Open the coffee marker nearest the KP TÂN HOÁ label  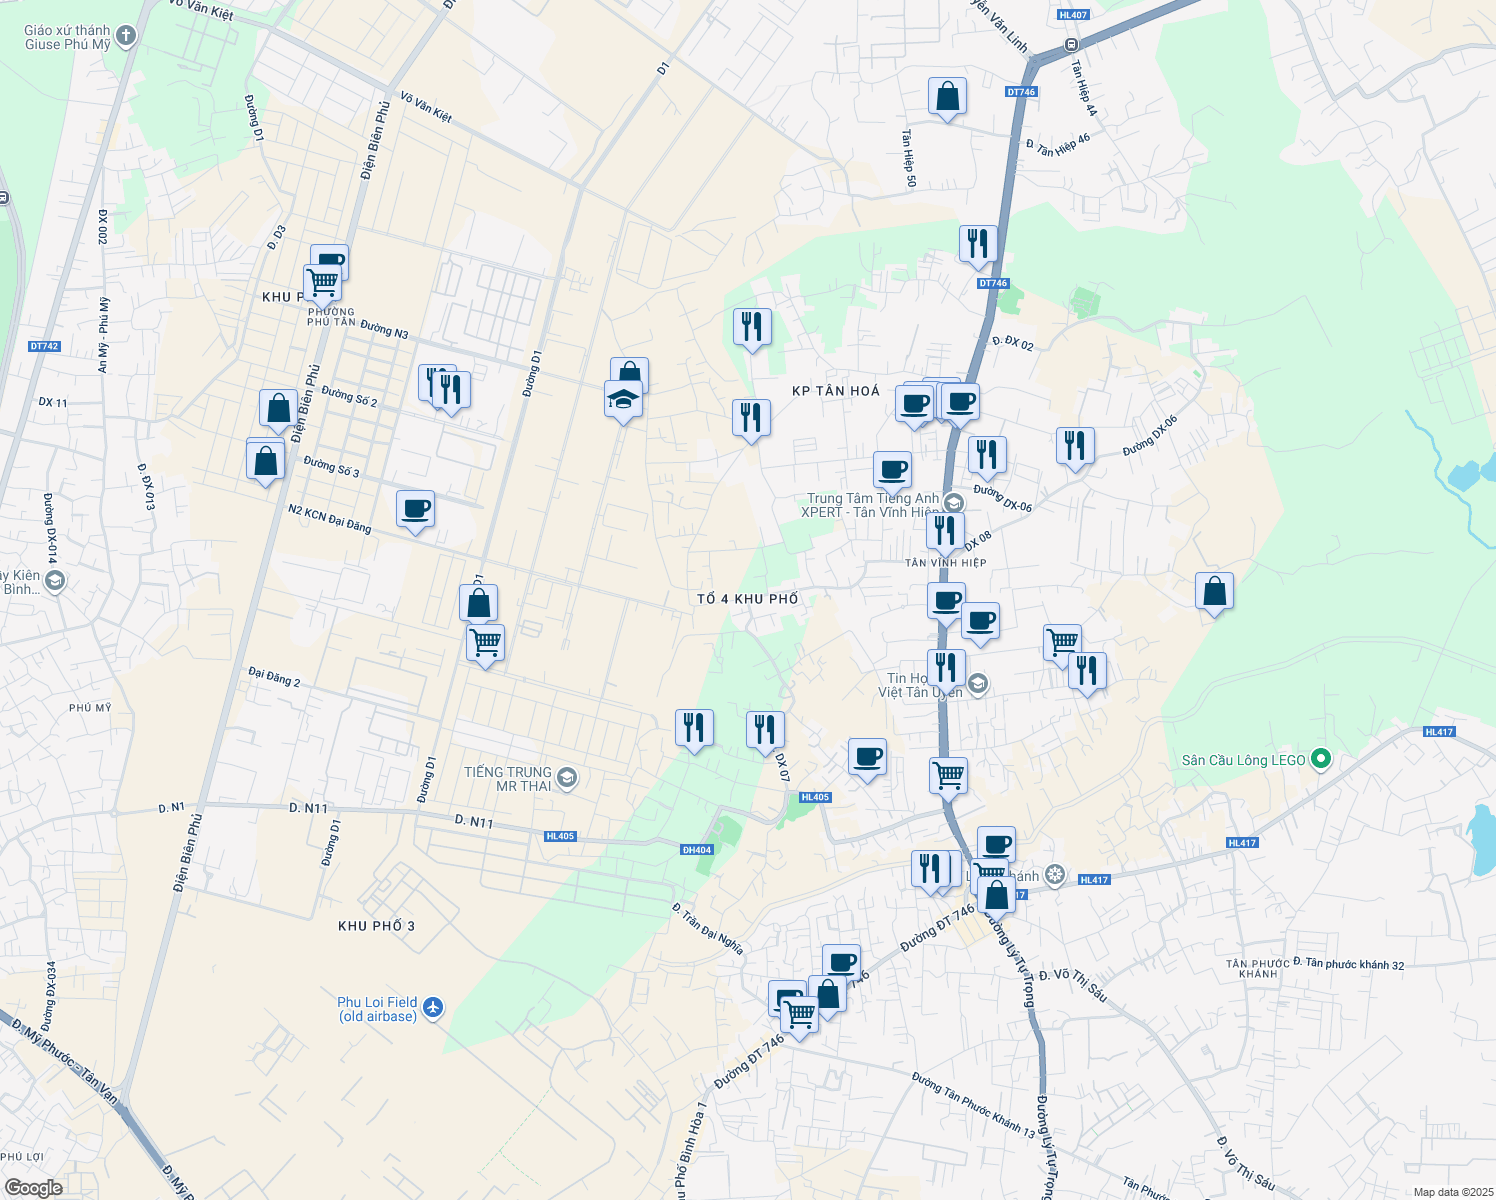click(915, 405)
